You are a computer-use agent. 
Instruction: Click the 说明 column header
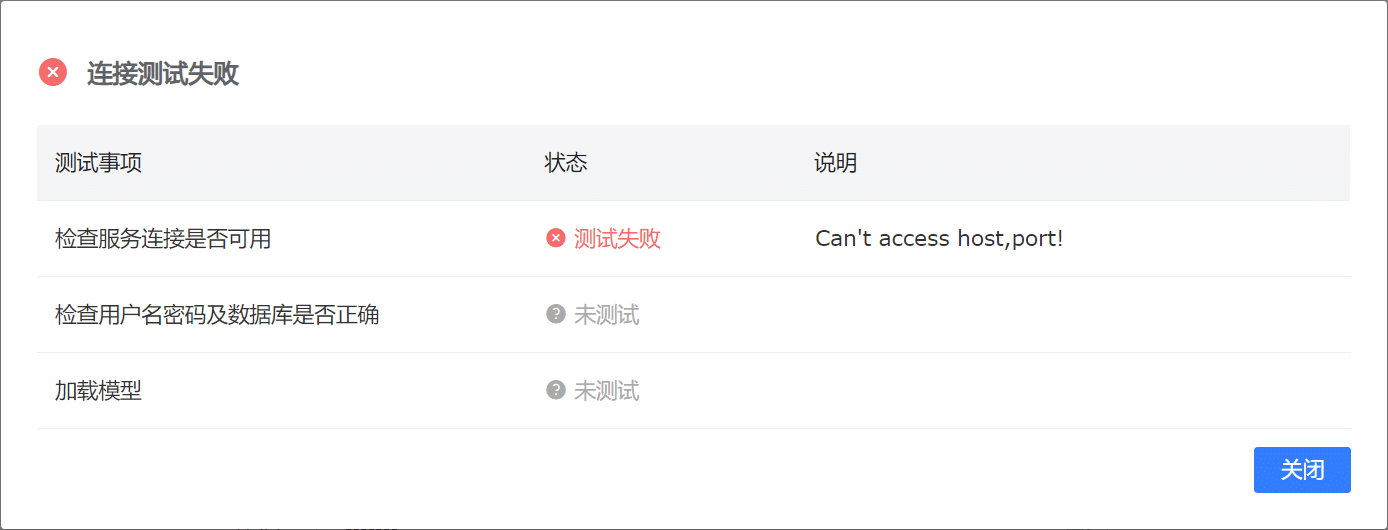835,163
